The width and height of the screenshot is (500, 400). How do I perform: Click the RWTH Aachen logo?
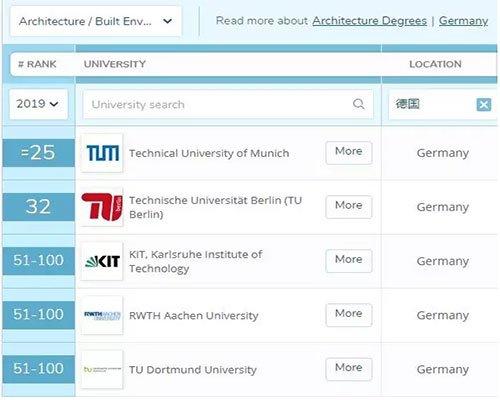click(x=102, y=315)
